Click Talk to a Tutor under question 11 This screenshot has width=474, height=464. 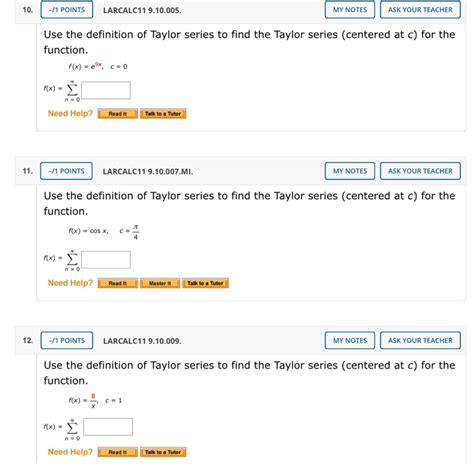(x=205, y=283)
